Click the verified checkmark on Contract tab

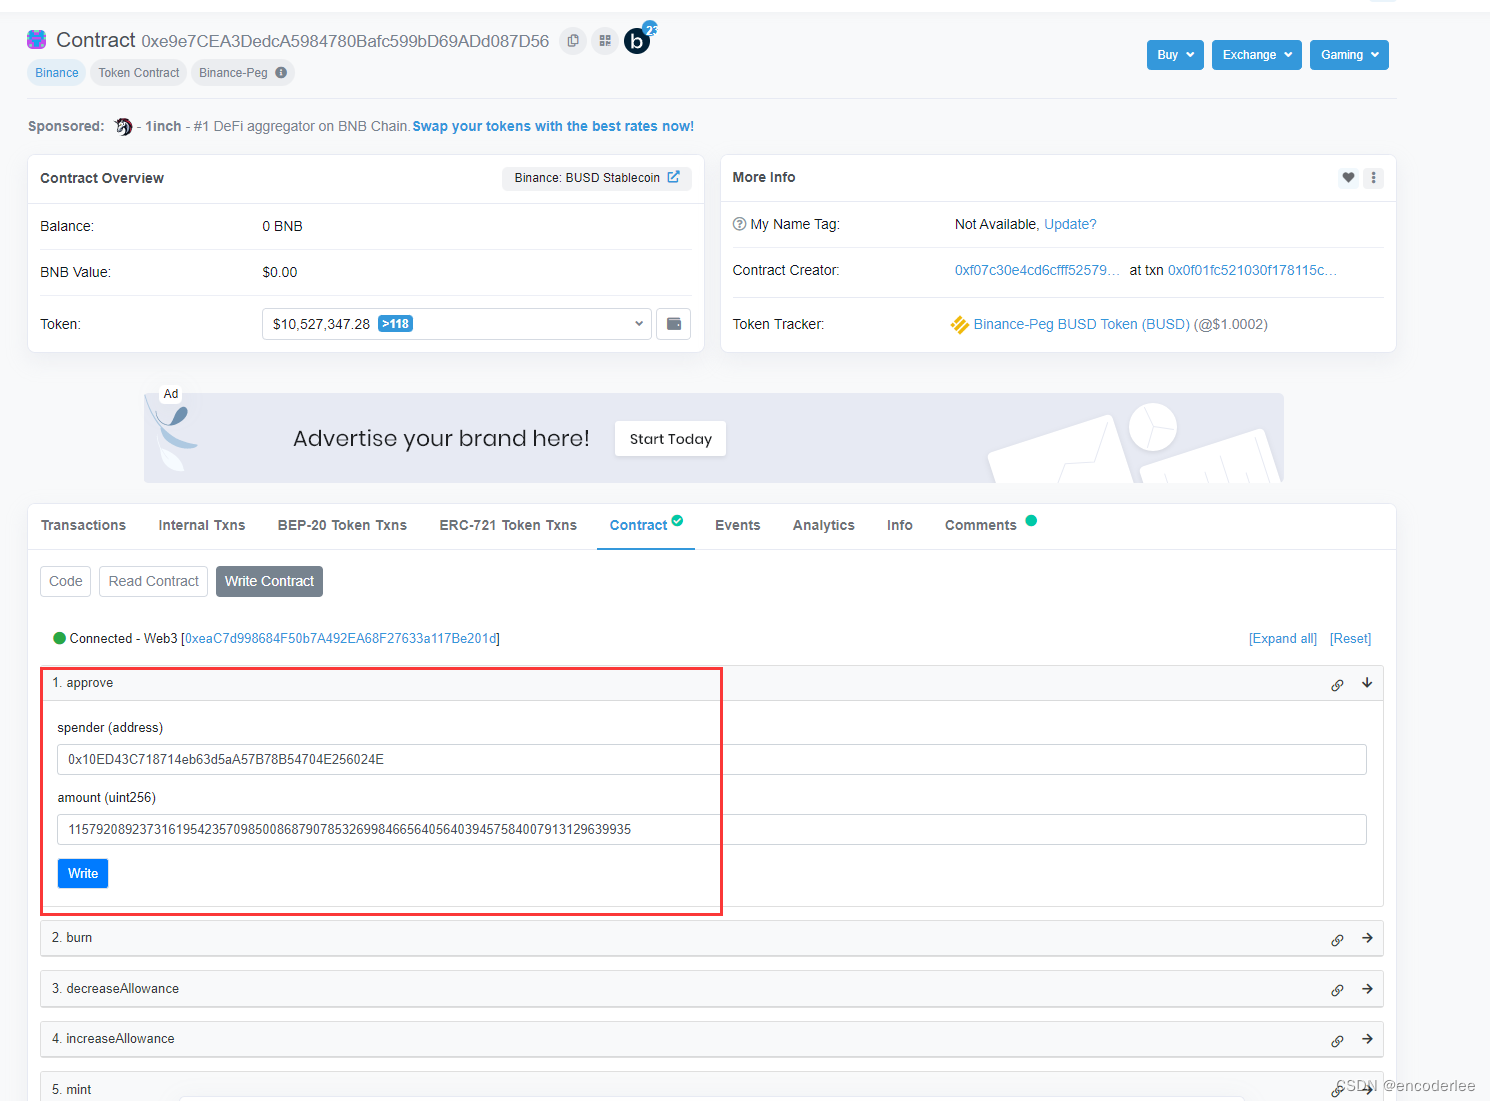click(677, 520)
